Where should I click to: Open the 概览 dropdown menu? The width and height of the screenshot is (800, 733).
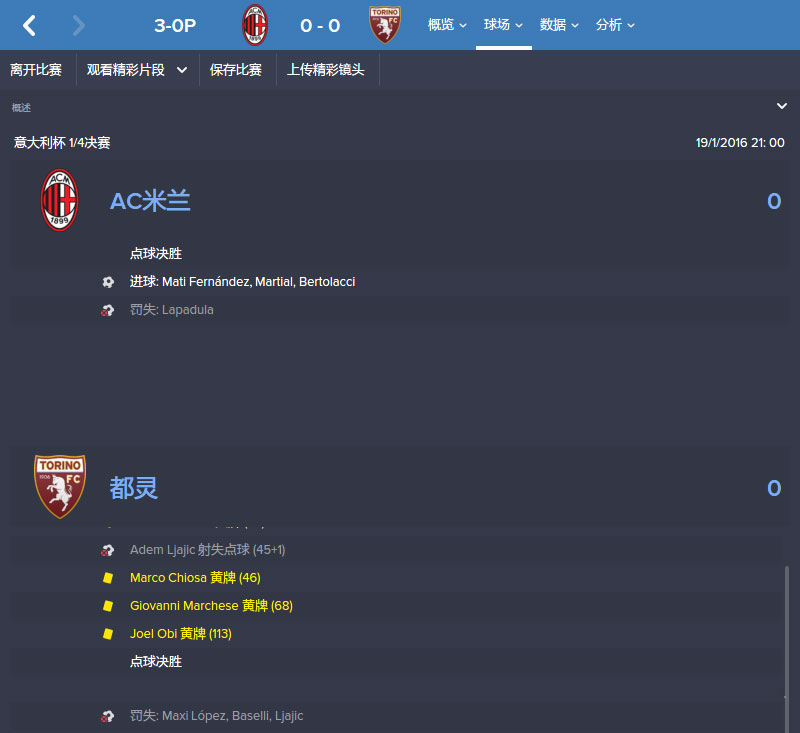pyautogui.click(x=447, y=25)
